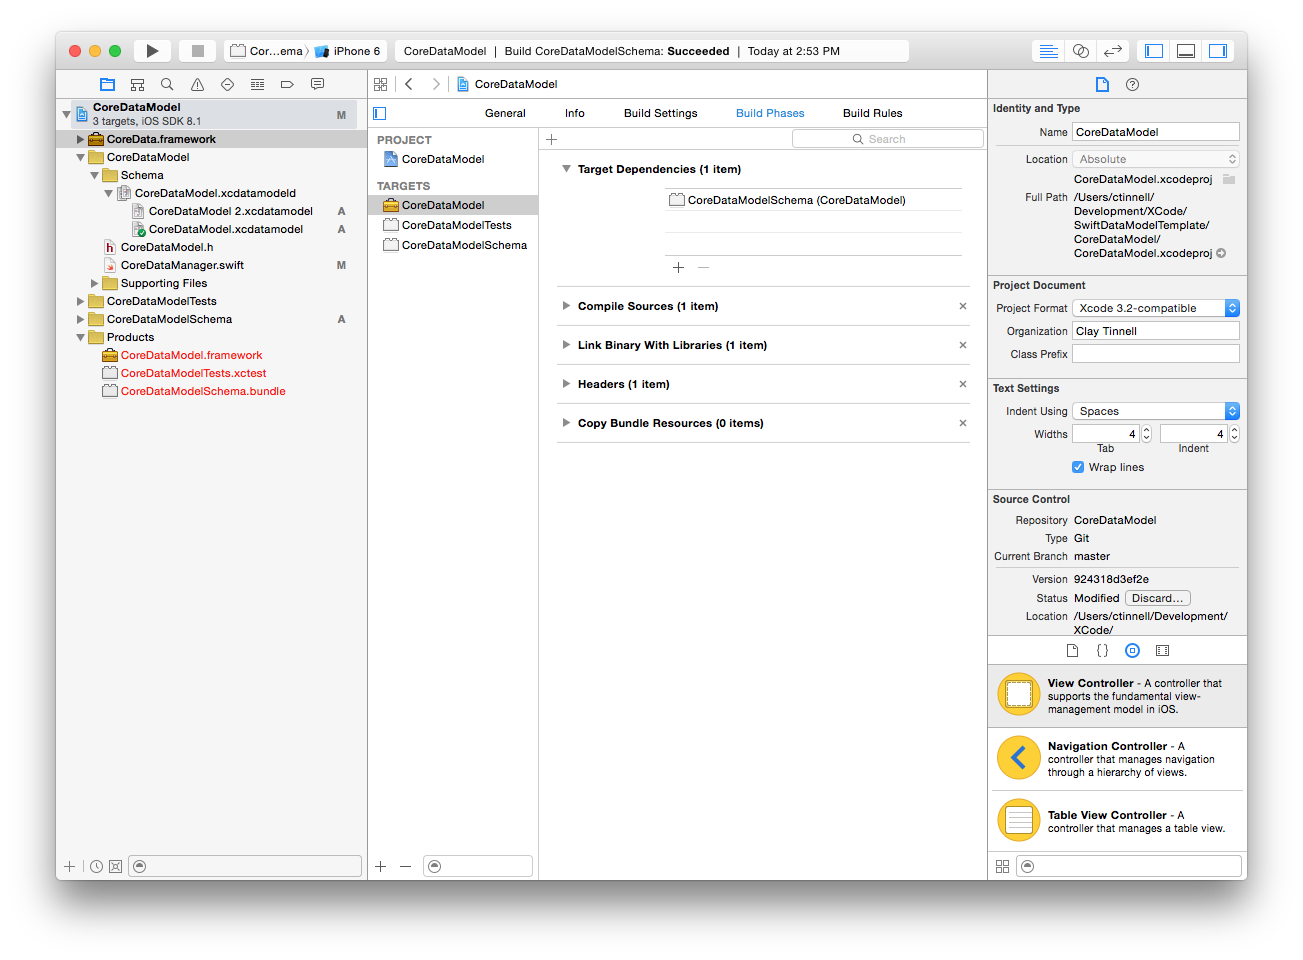
Task: Expand the CoreData.framework group
Action: coord(80,140)
